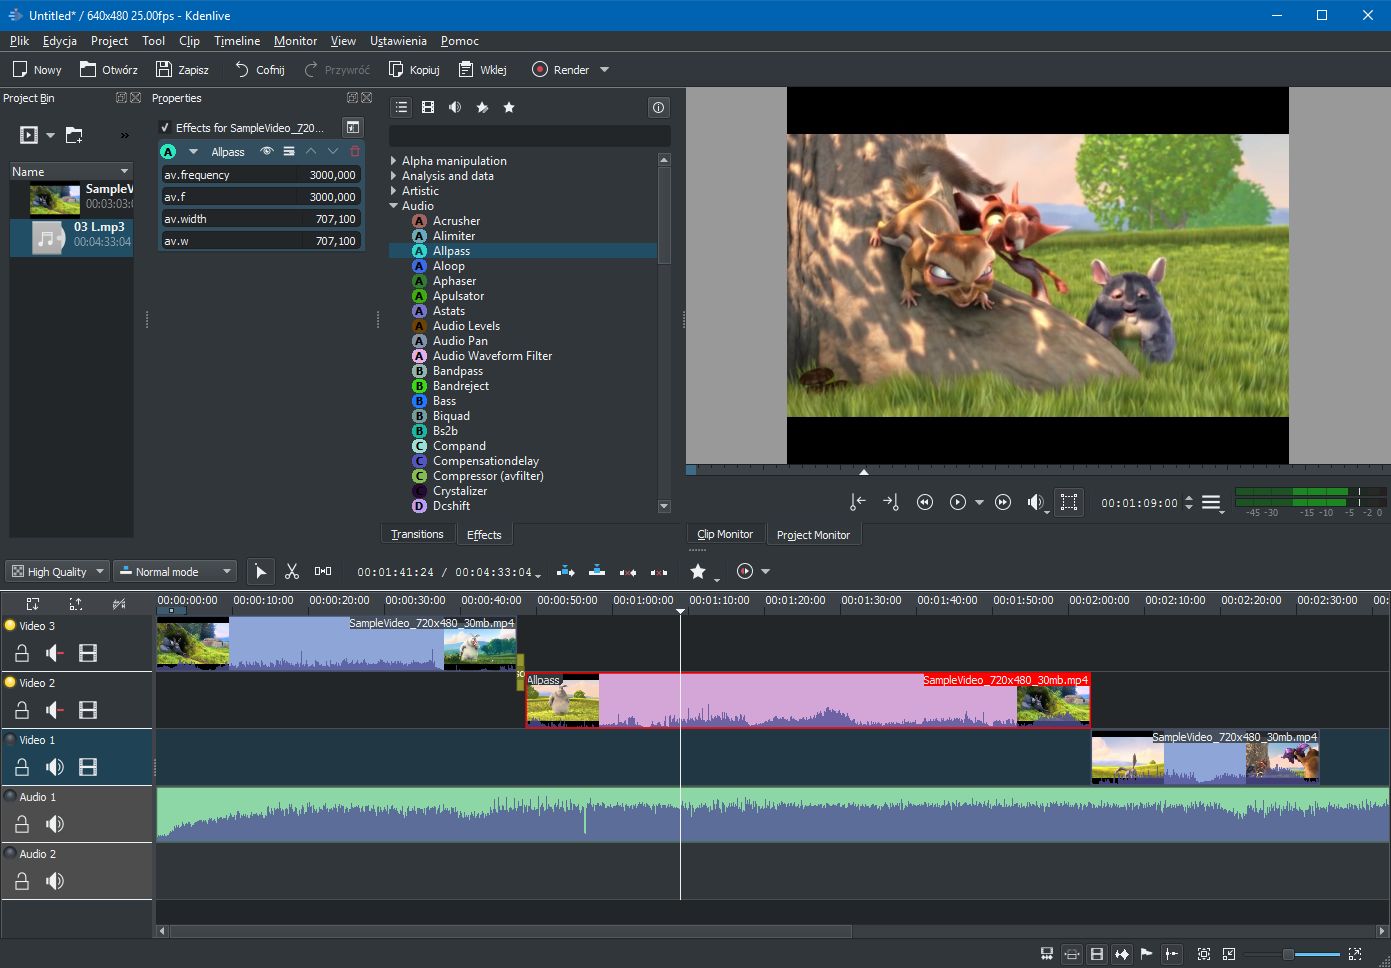Select the spacer tool in timeline toolbar
This screenshot has width=1391, height=968.
coord(323,571)
